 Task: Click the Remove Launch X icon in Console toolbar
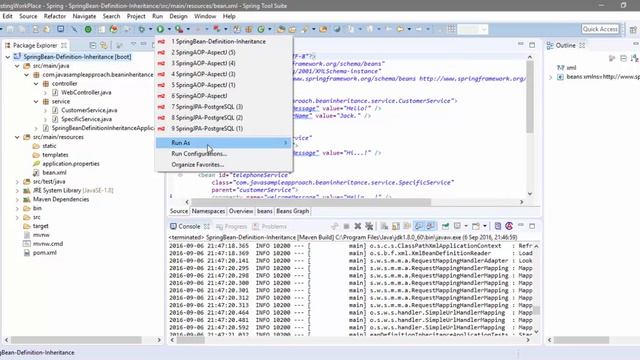tap(358, 226)
